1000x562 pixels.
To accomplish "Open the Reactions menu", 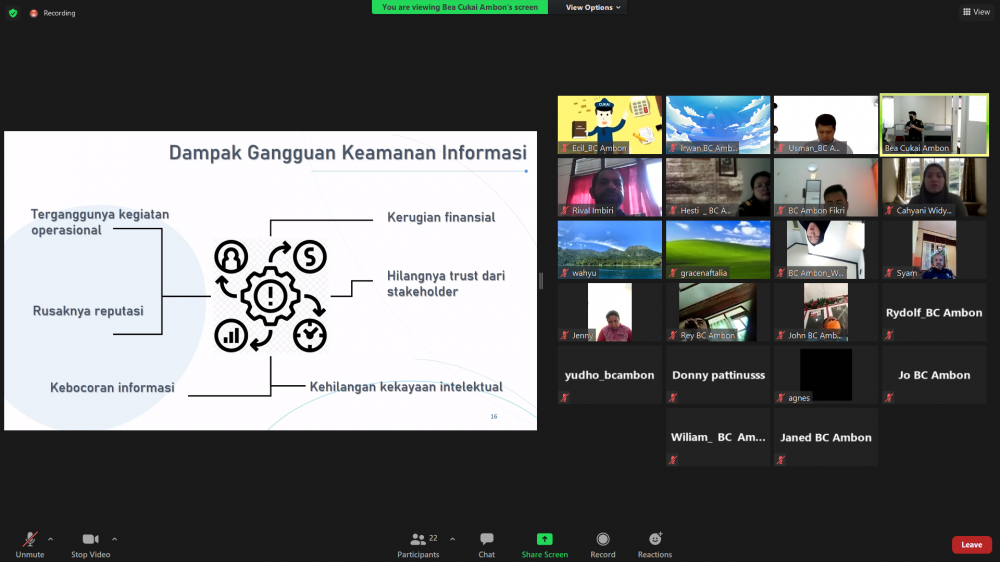I will 655,540.
